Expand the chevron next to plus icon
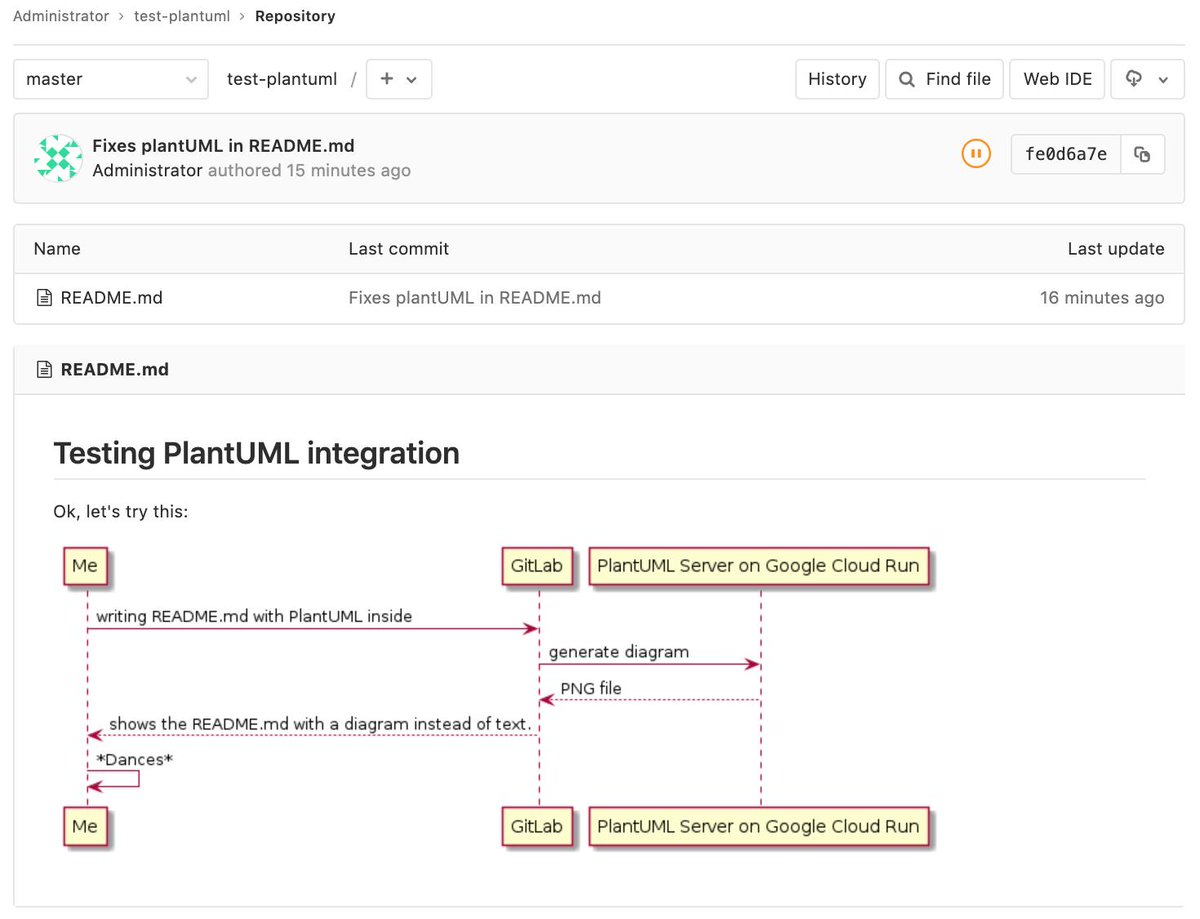 [411, 80]
